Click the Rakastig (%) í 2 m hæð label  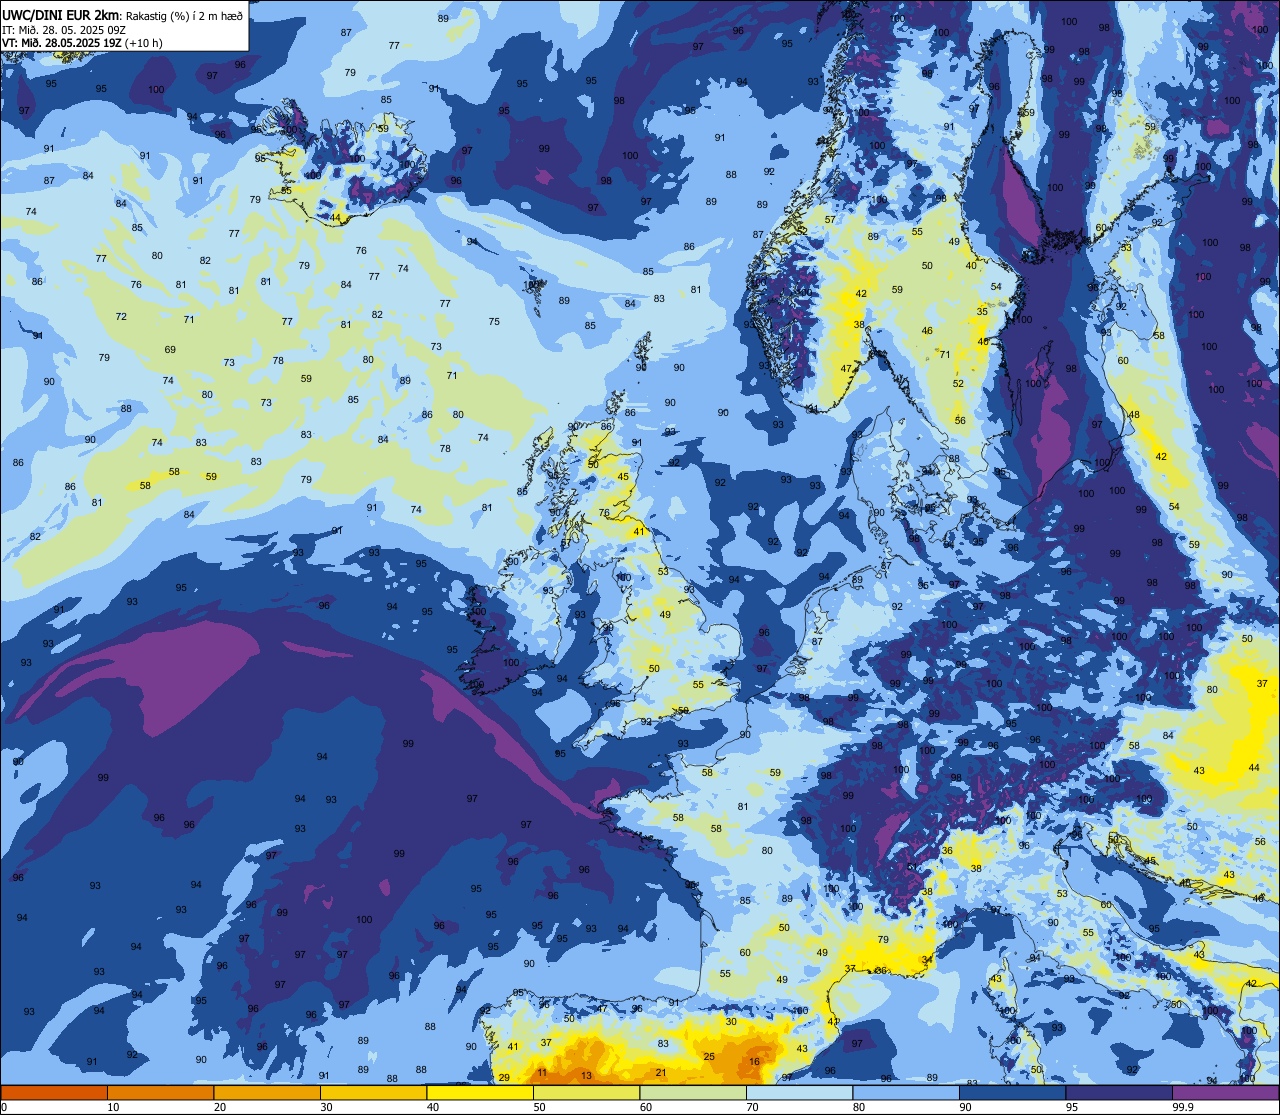click(x=183, y=15)
